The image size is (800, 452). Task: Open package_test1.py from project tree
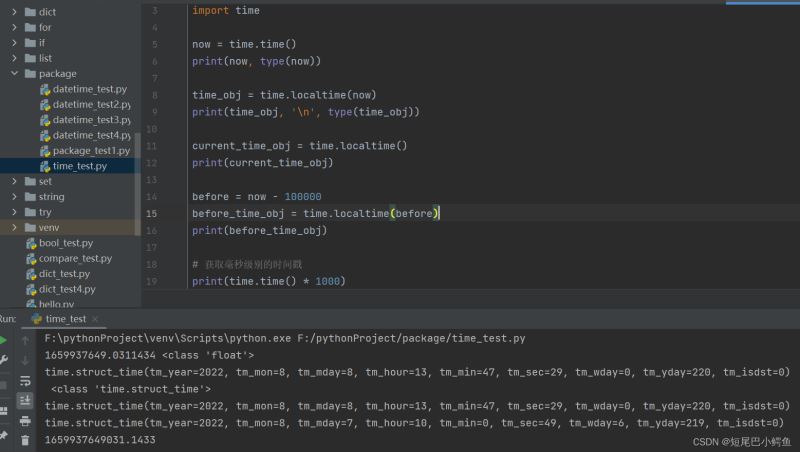[91, 151]
